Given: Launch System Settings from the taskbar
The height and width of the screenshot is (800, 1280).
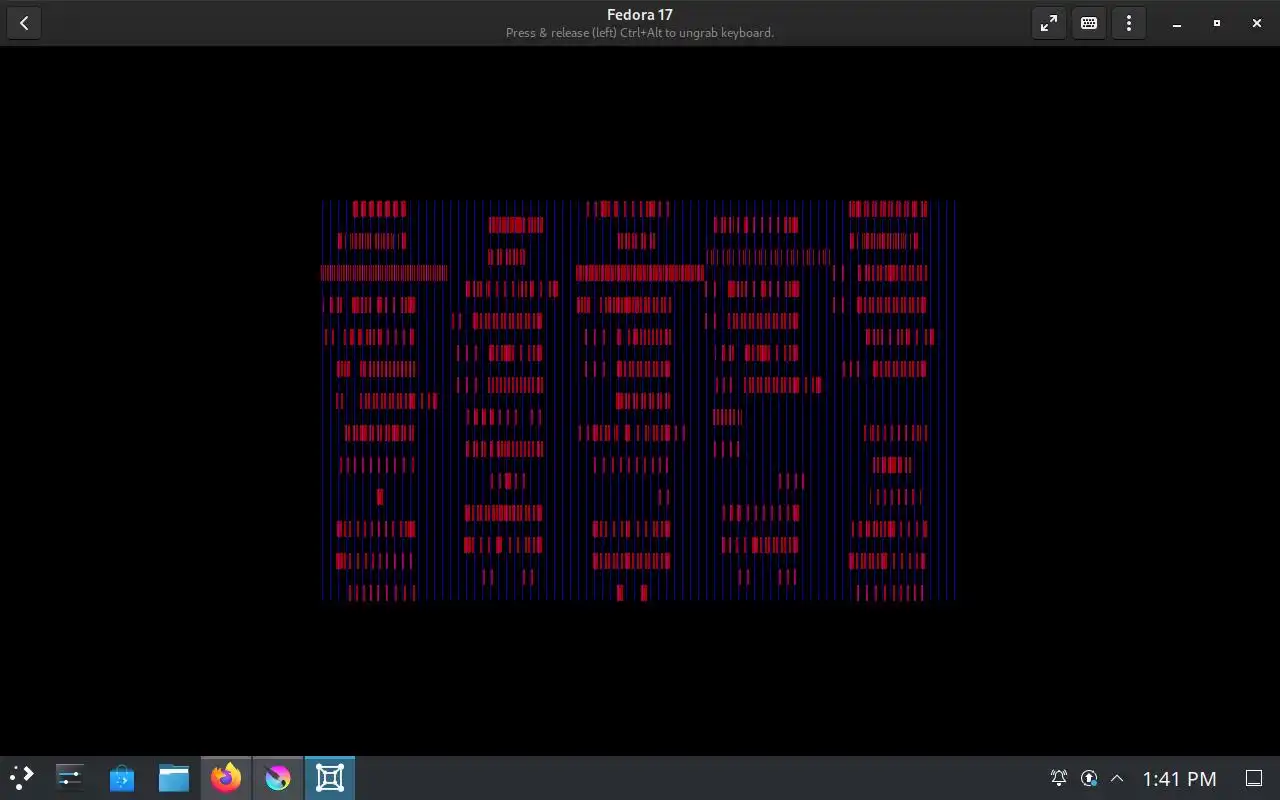Looking at the screenshot, I should tap(70, 778).
